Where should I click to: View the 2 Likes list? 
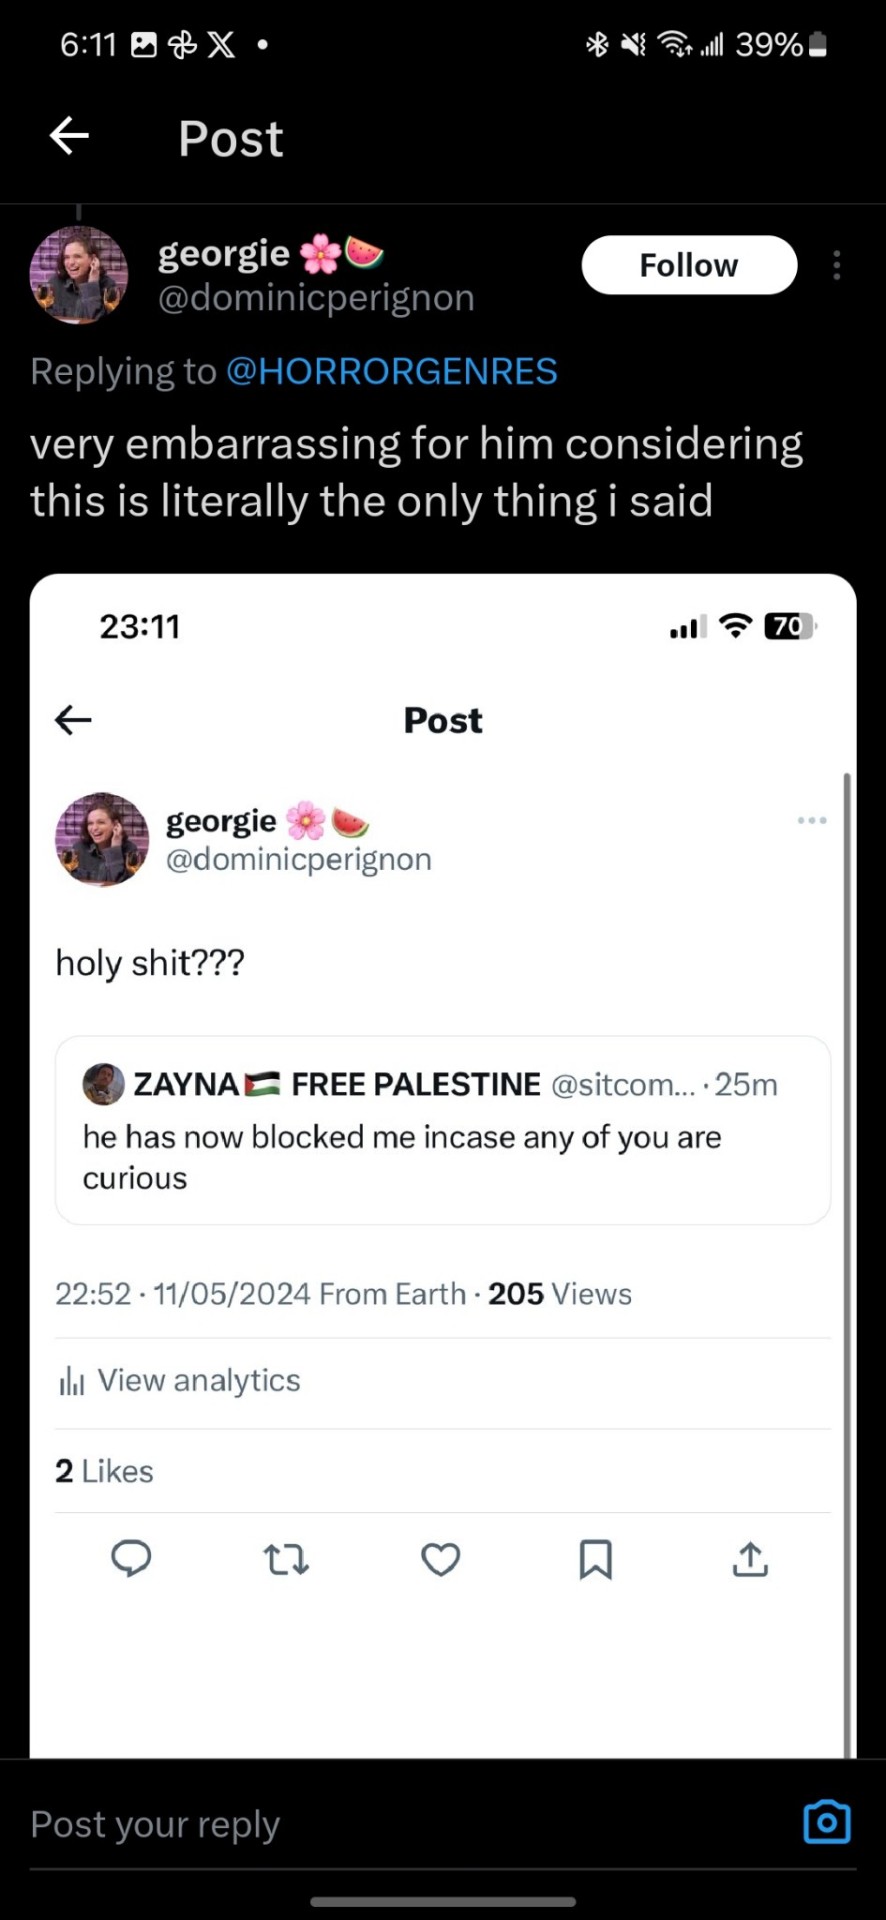[x=104, y=1471]
